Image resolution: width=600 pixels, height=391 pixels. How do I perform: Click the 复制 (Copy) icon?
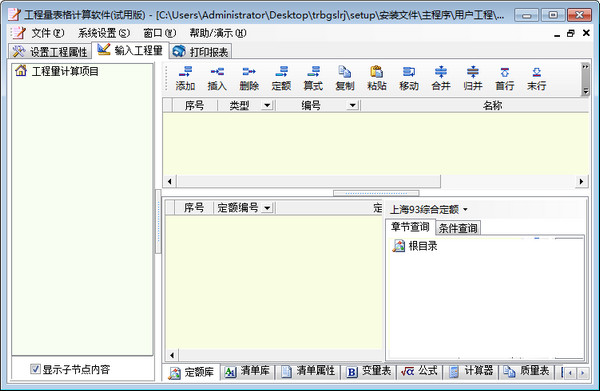(x=345, y=78)
